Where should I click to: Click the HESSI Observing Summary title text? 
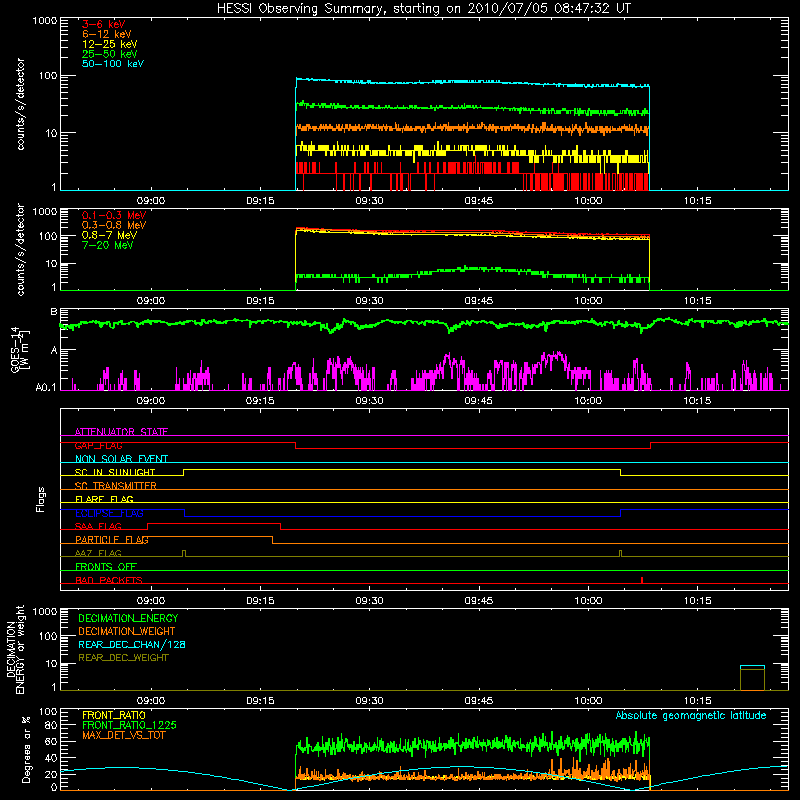(424, 8)
